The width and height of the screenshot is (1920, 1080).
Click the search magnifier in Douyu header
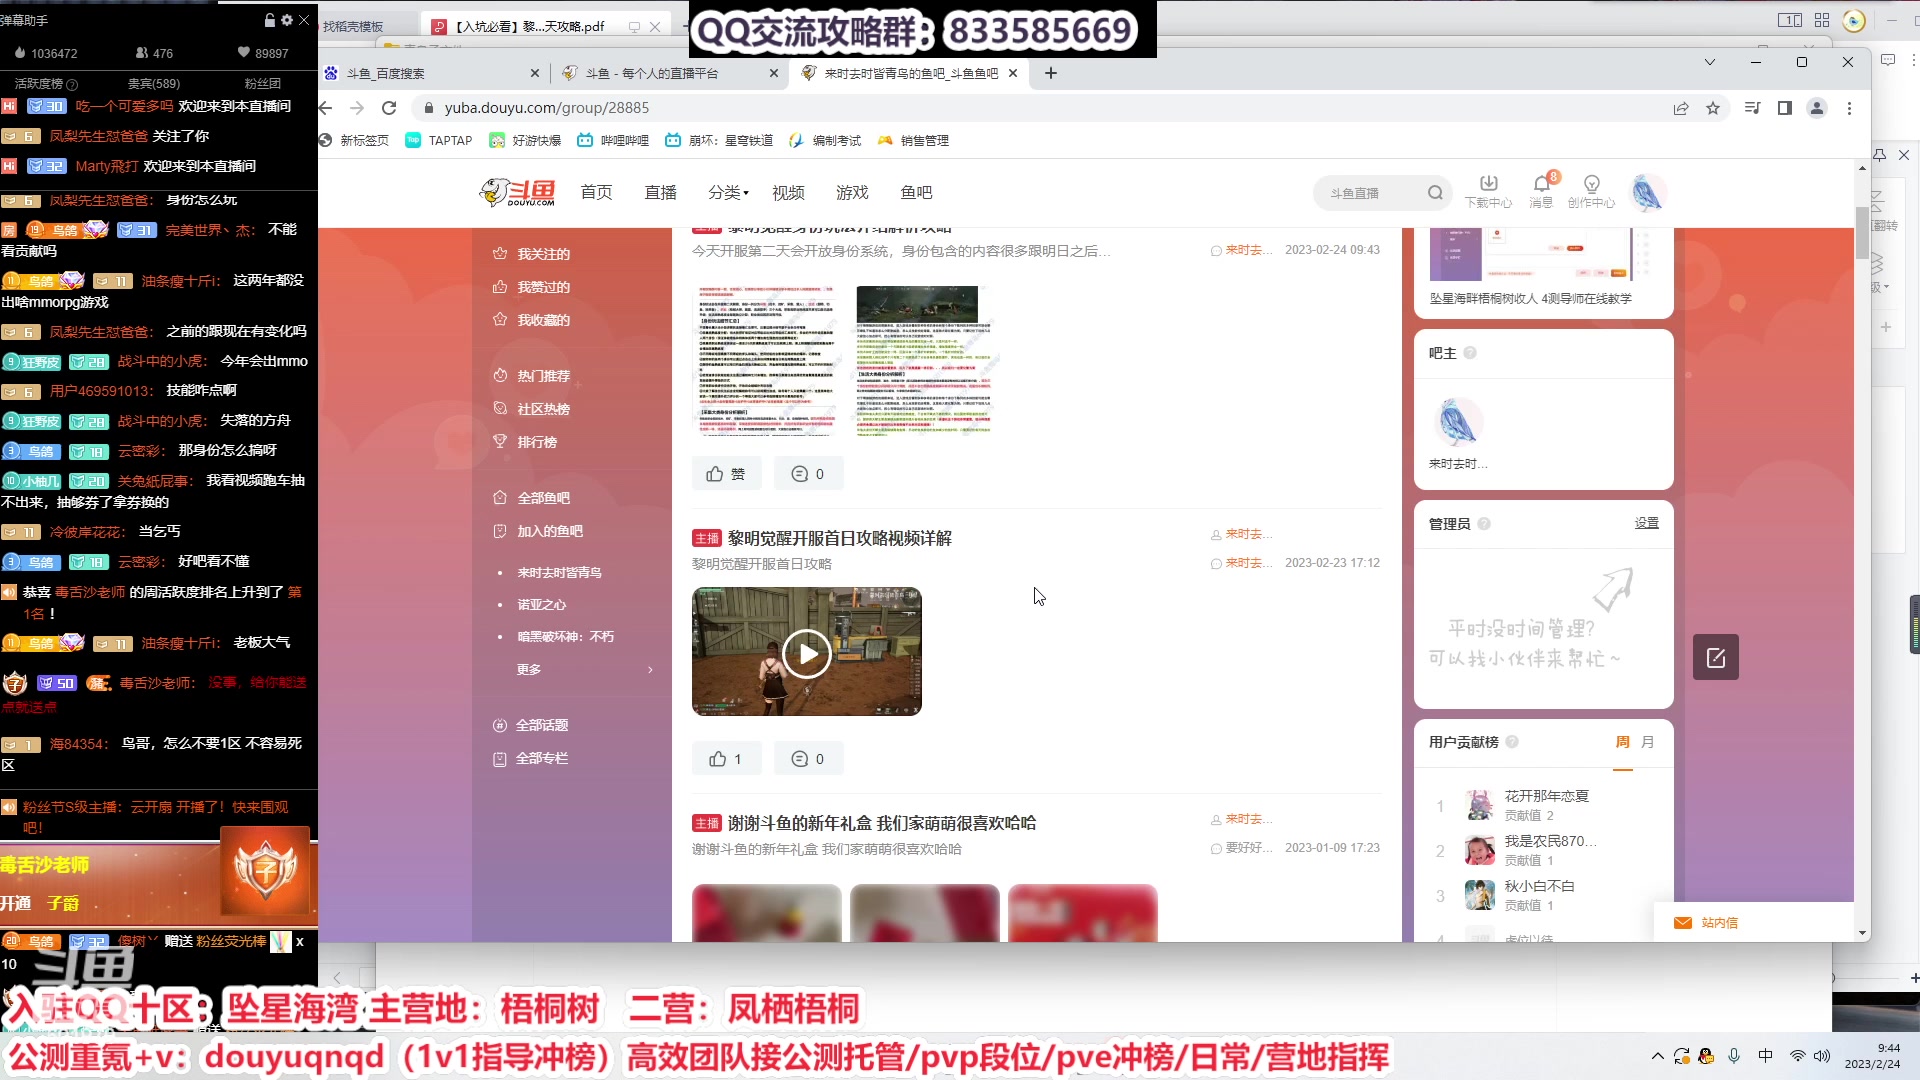pos(1435,193)
